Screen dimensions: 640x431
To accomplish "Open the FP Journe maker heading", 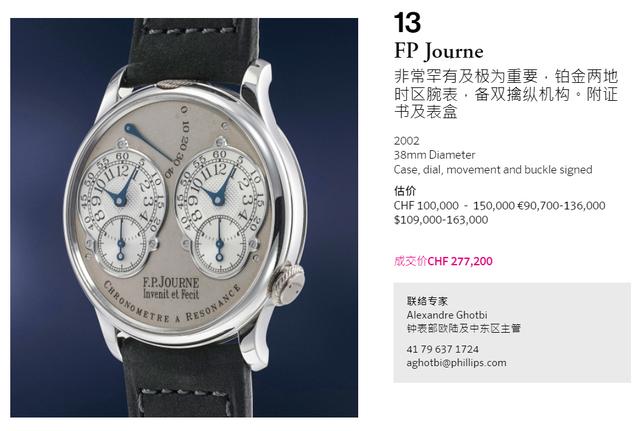I will [x=439, y=52].
